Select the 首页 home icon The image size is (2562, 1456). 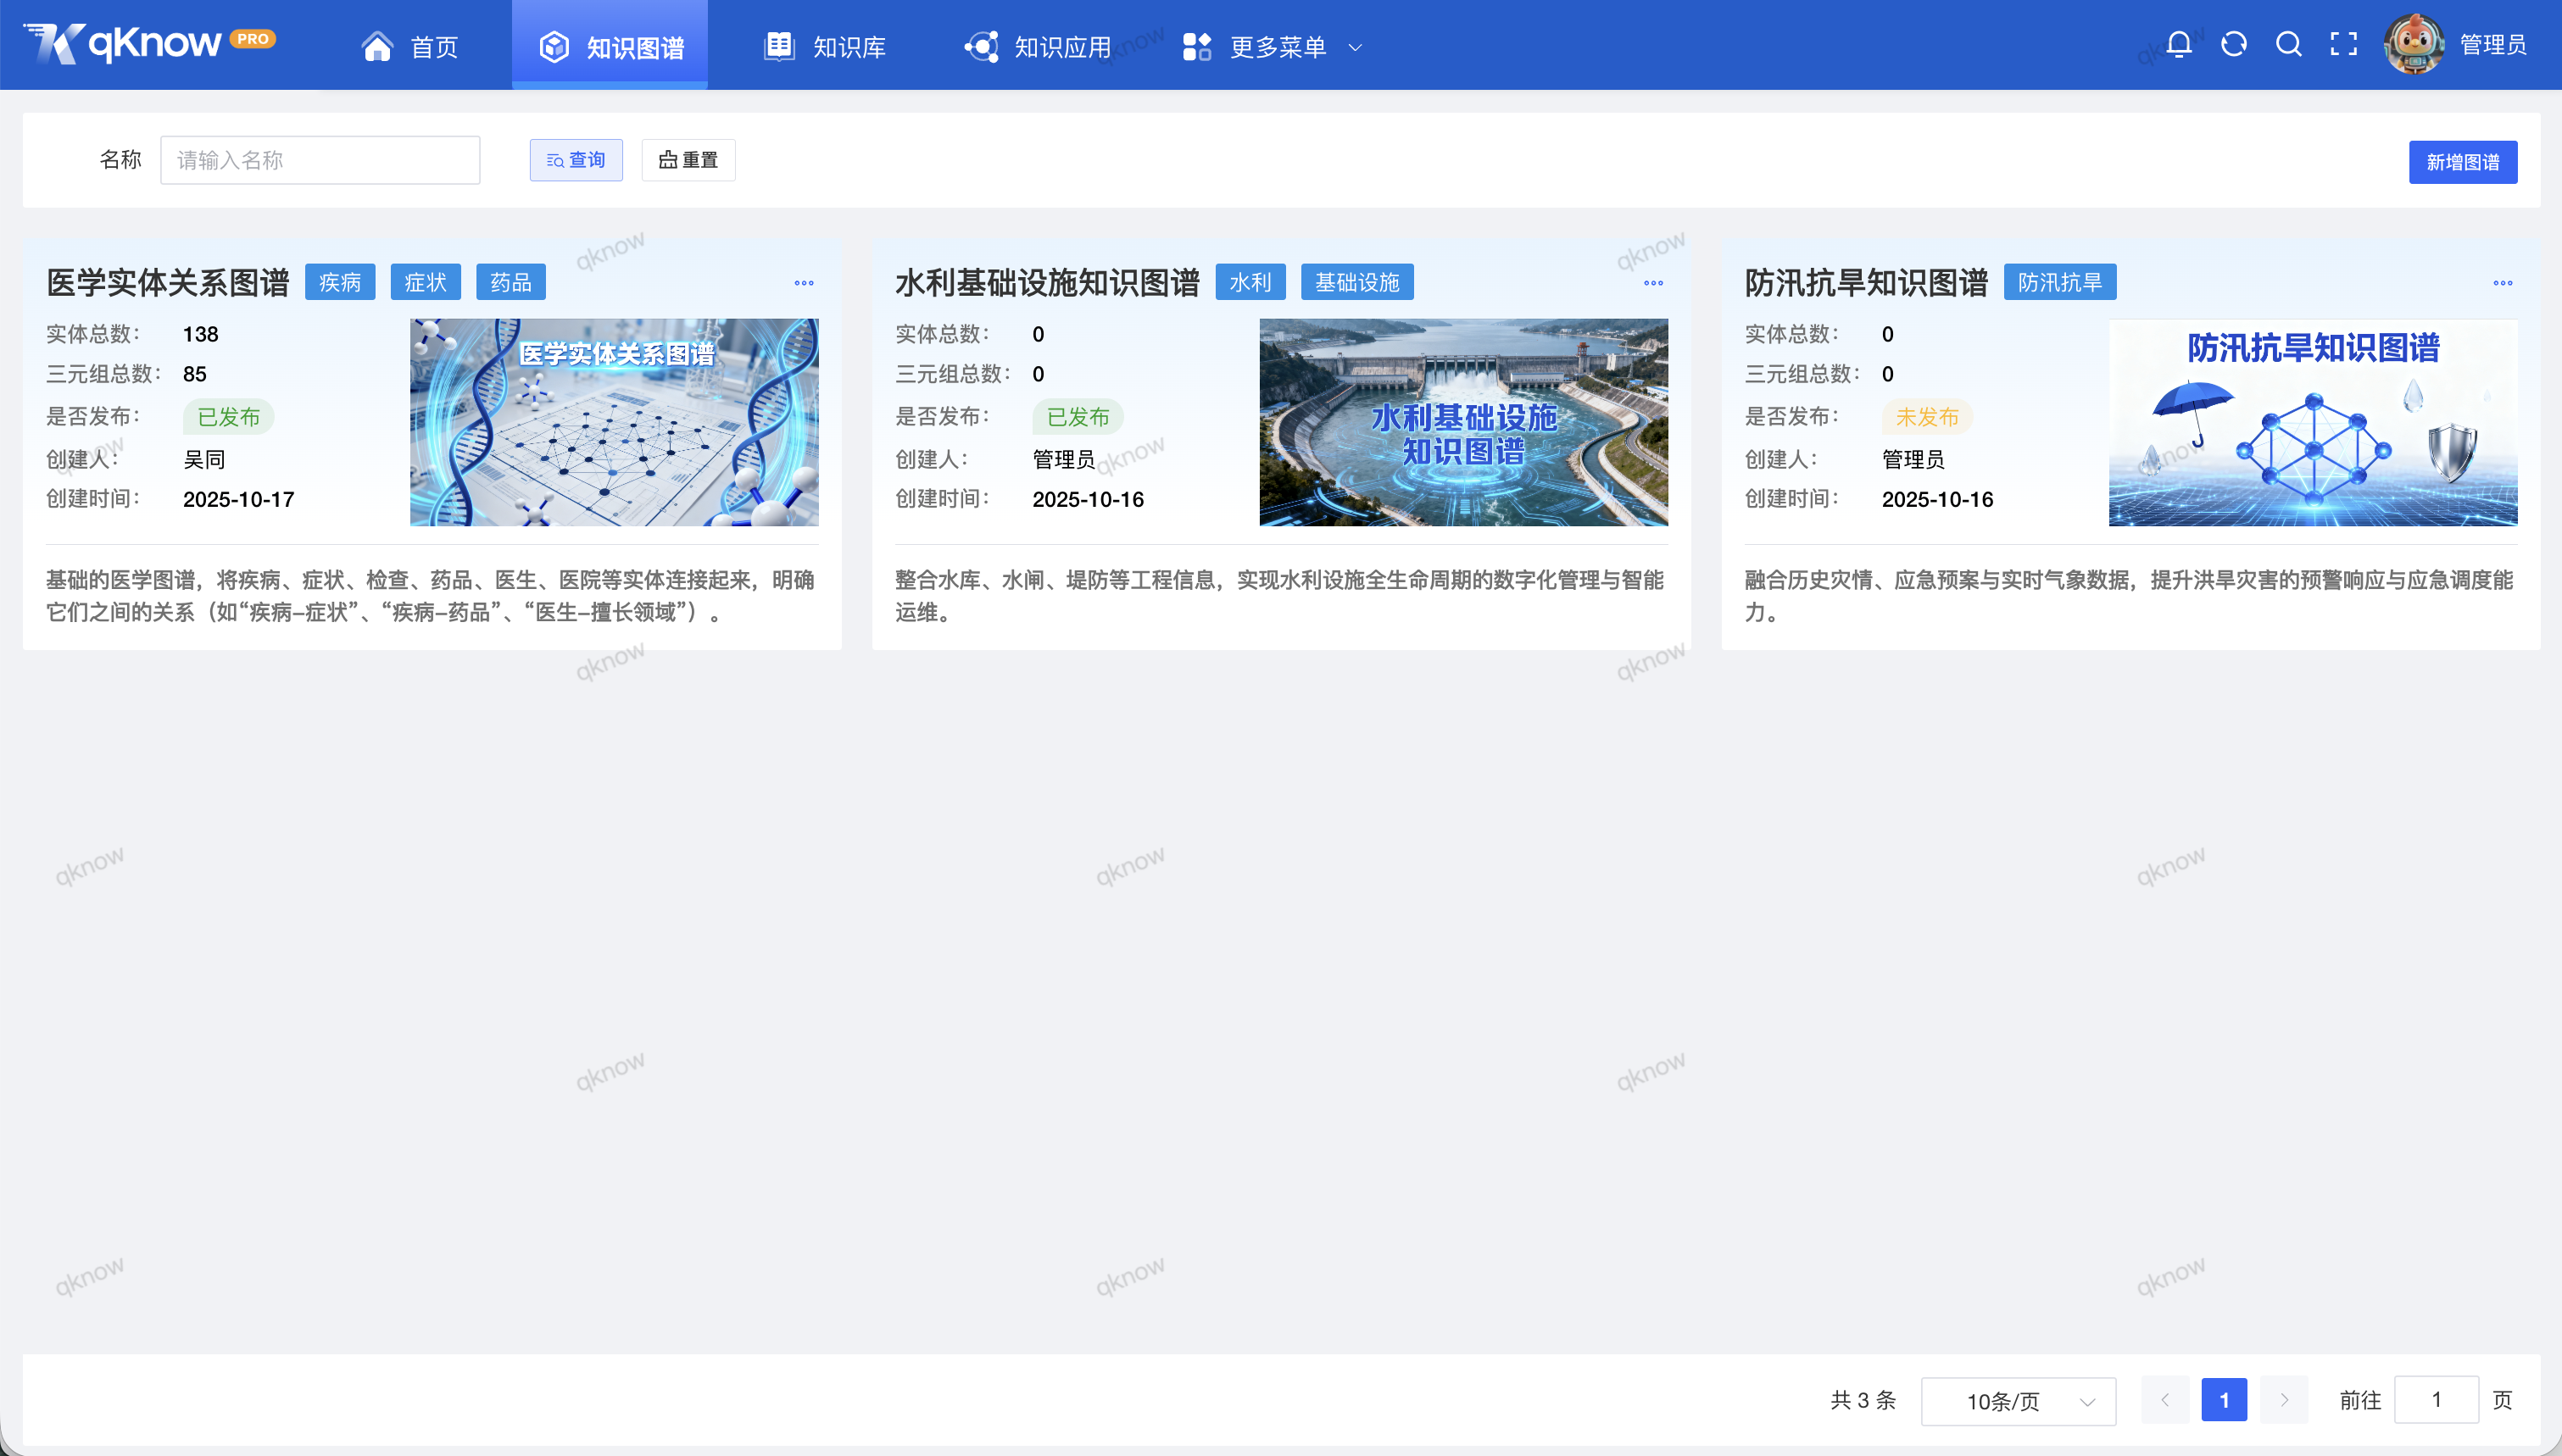[378, 45]
